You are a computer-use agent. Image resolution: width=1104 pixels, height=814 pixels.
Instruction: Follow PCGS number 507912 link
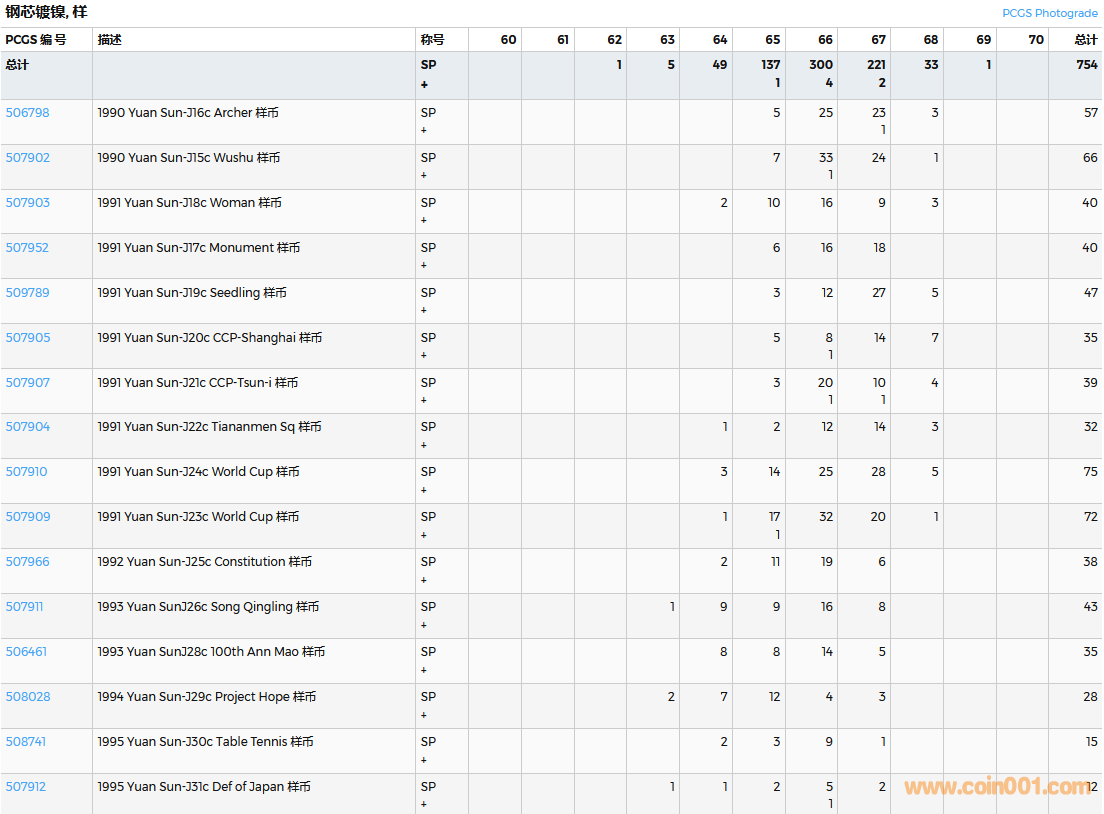(26, 787)
